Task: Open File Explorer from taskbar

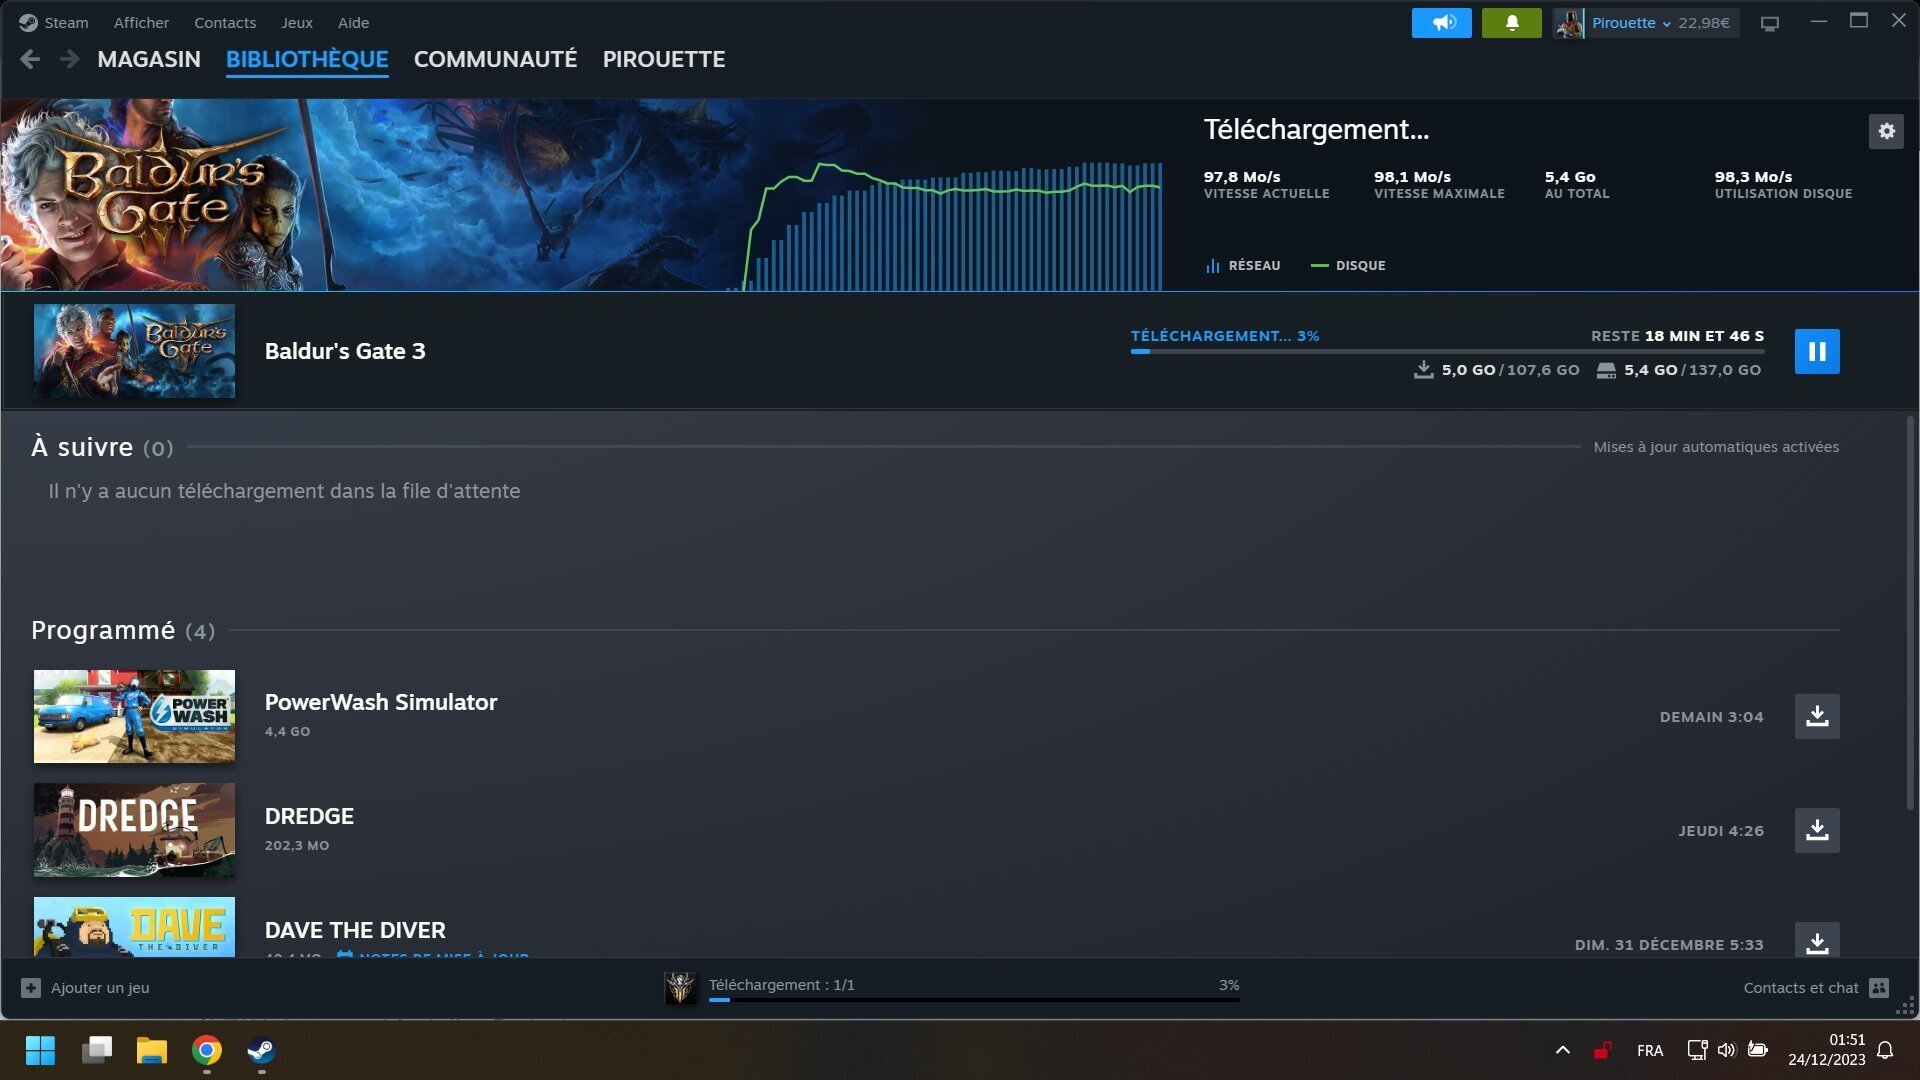Action: click(152, 1050)
